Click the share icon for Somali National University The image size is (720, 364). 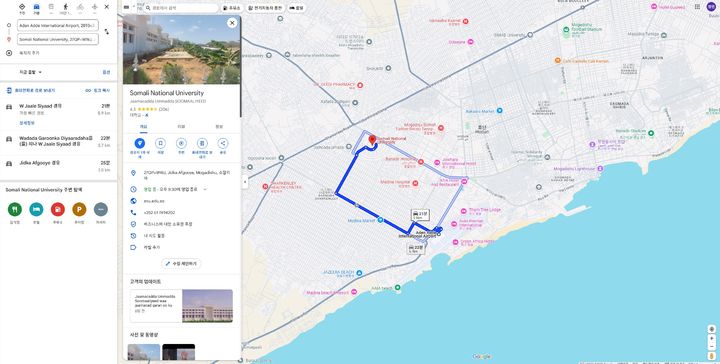click(223, 143)
